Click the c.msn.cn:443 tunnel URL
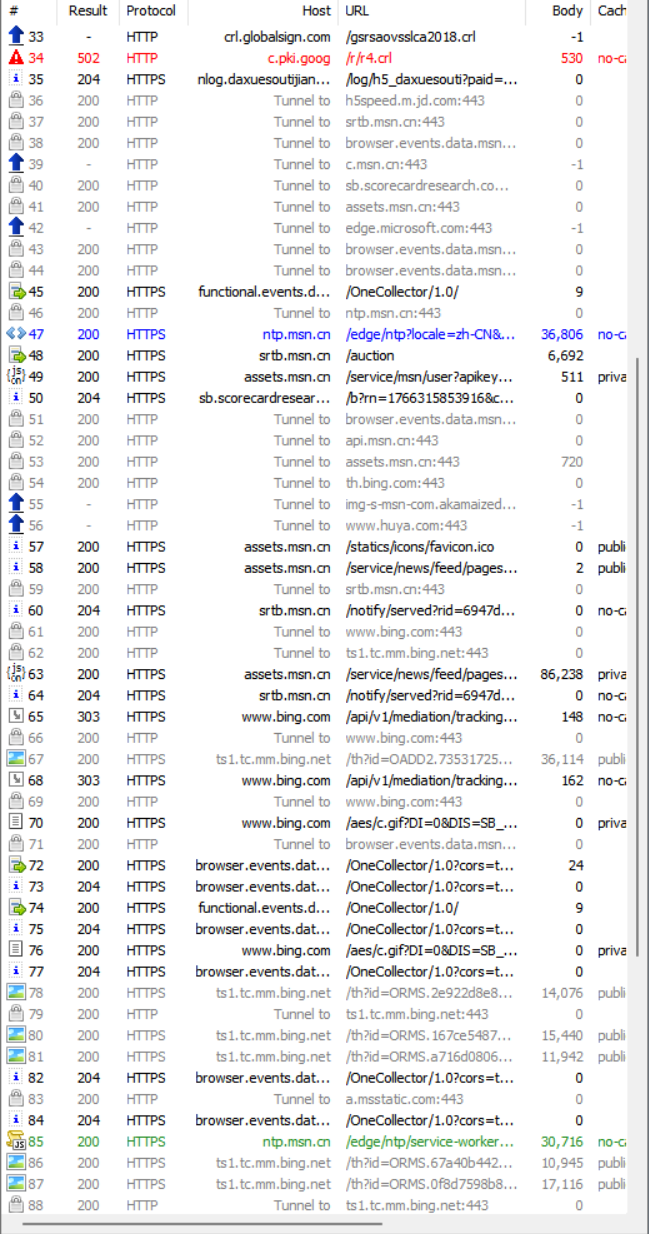The image size is (649, 1234). tap(386, 164)
